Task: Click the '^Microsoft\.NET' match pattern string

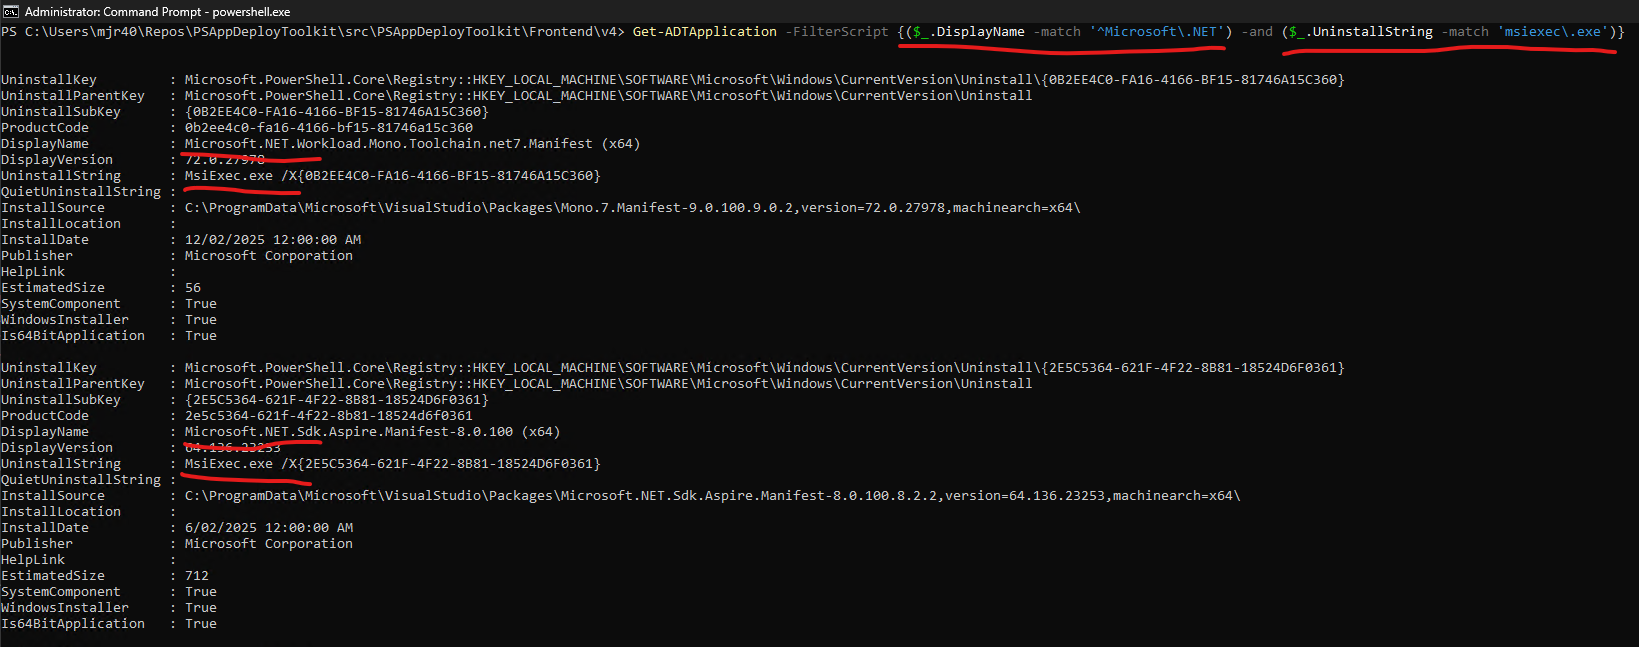Action: pyautogui.click(x=1157, y=32)
